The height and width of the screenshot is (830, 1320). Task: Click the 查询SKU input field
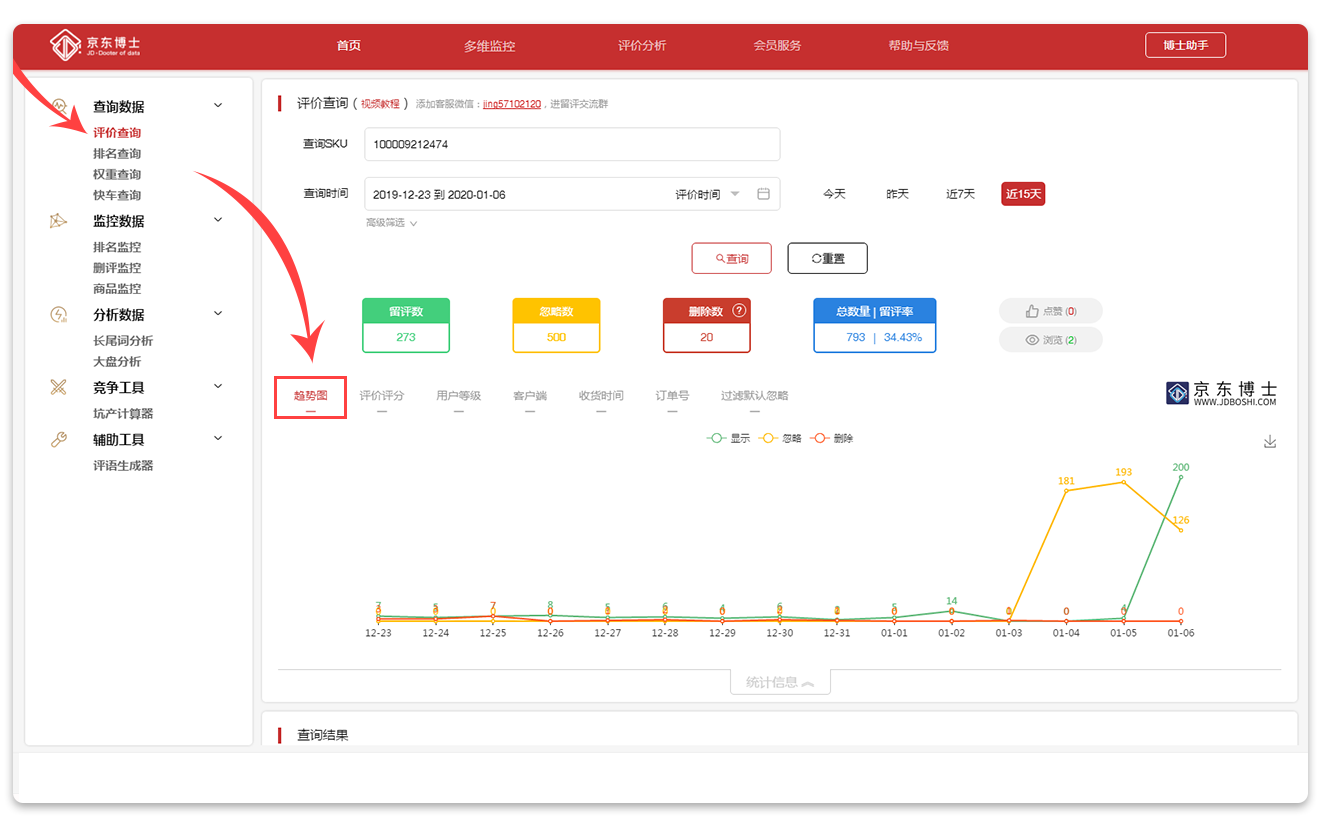(572, 144)
